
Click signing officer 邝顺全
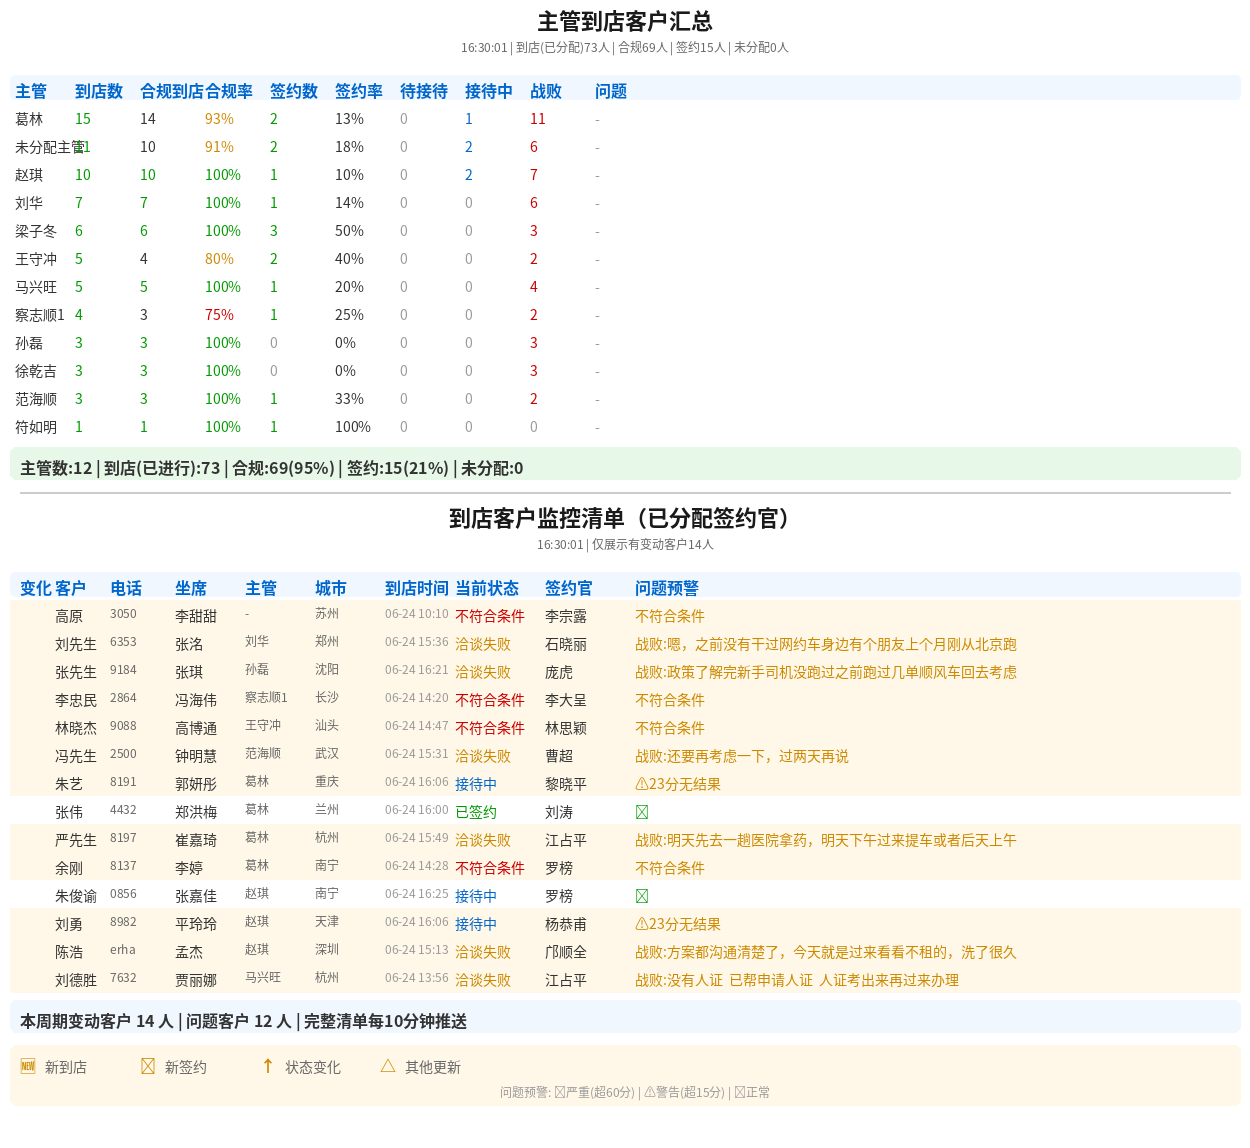pos(566,952)
